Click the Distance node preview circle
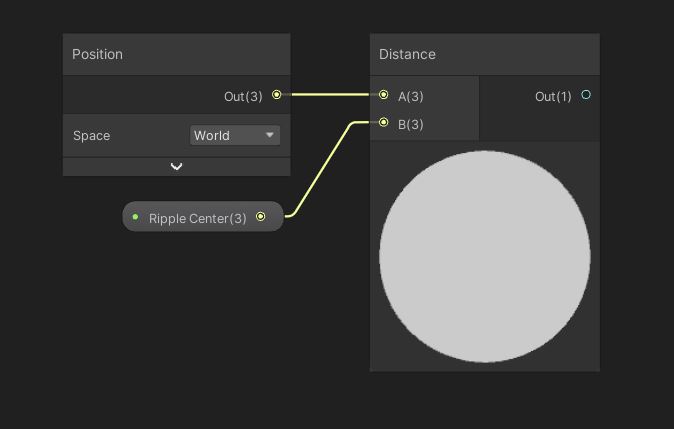Image resolution: width=674 pixels, height=429 pixels. (485, 256)
